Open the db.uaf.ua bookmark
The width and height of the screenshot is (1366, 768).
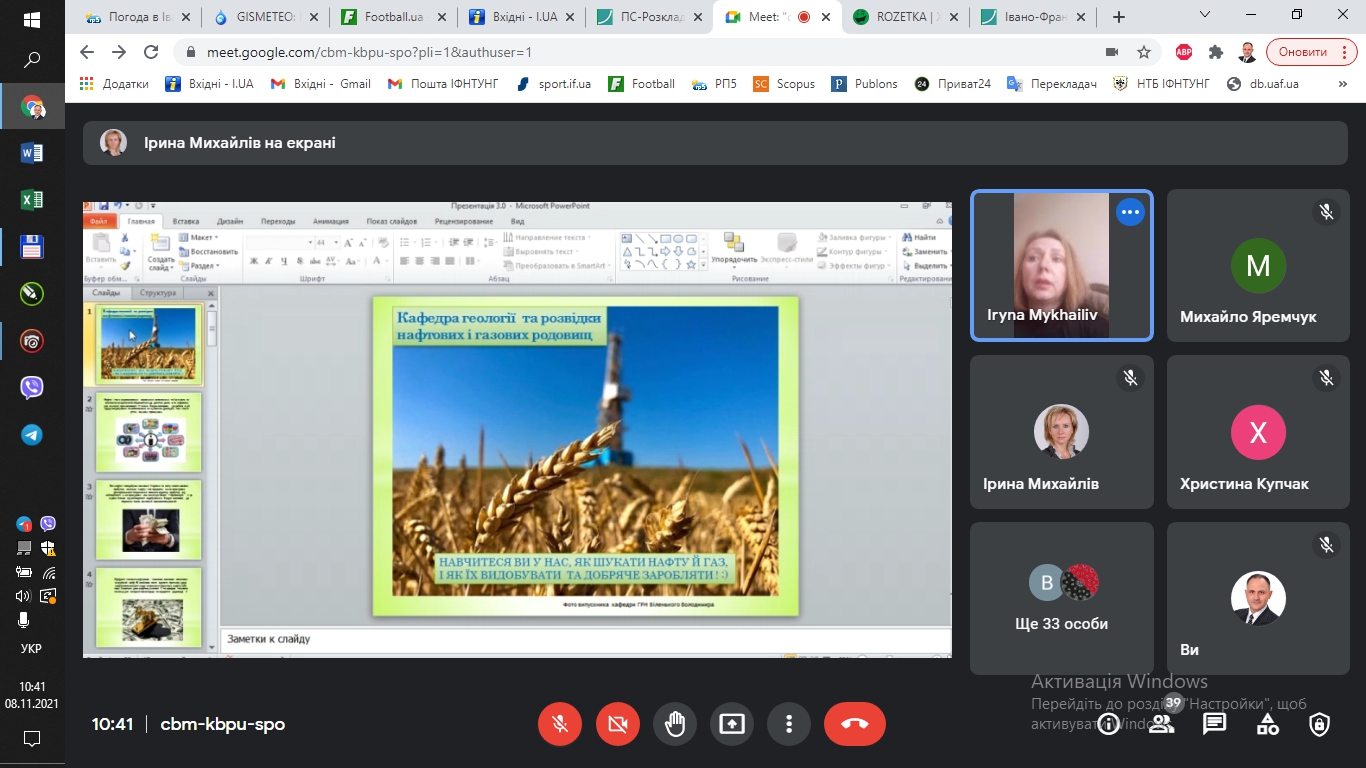(1263, 84)
